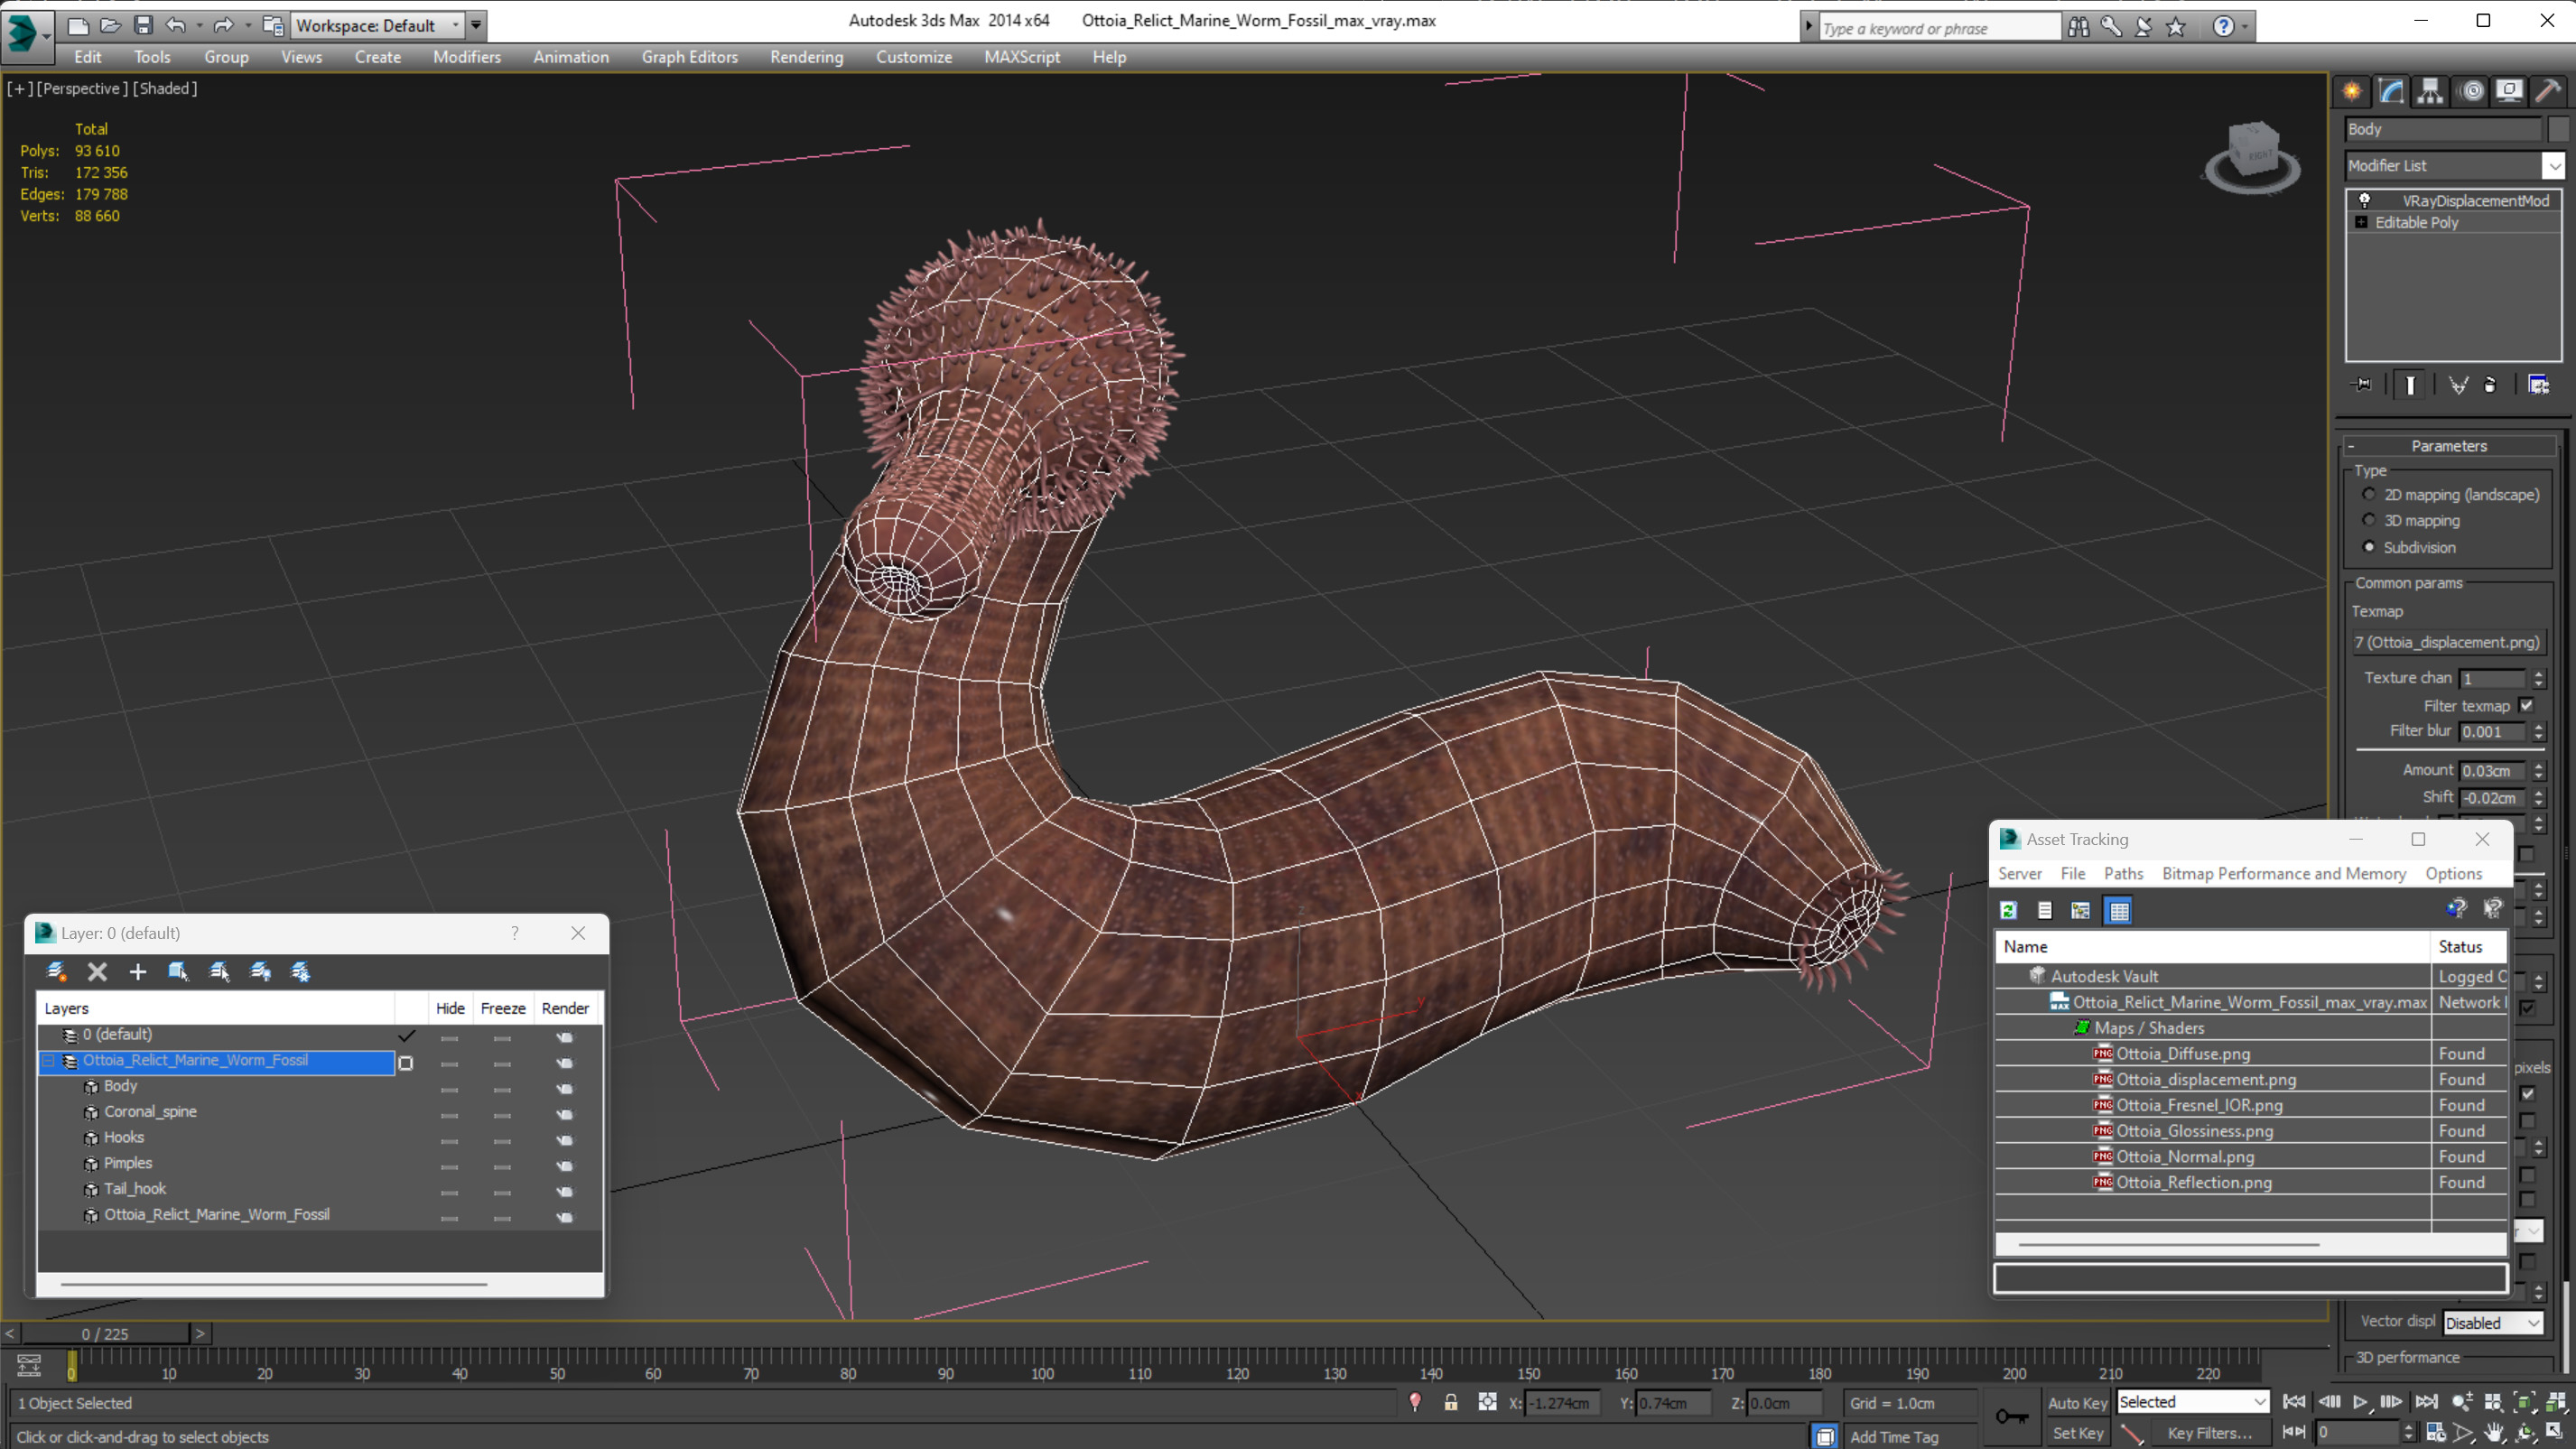Select Subdivision type radio button
2576x1449 pixels.
tap(2368, 547)
